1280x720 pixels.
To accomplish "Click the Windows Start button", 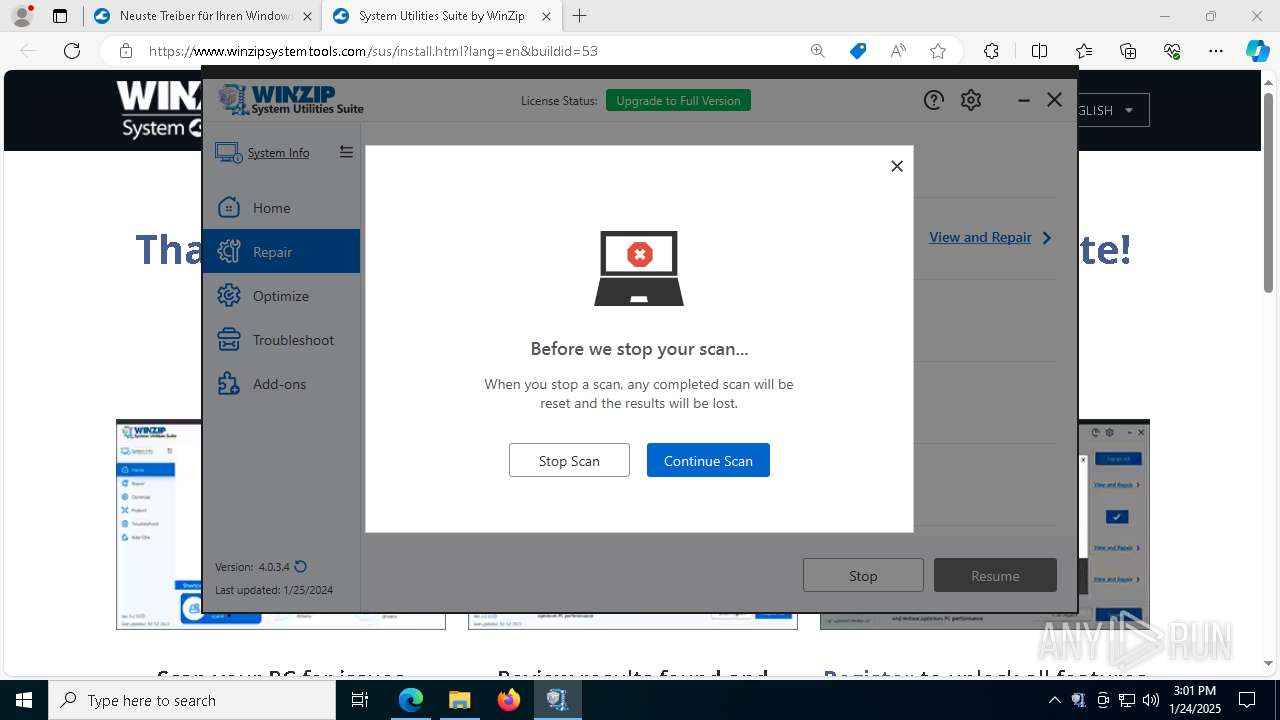I will [x=24, y=700].
